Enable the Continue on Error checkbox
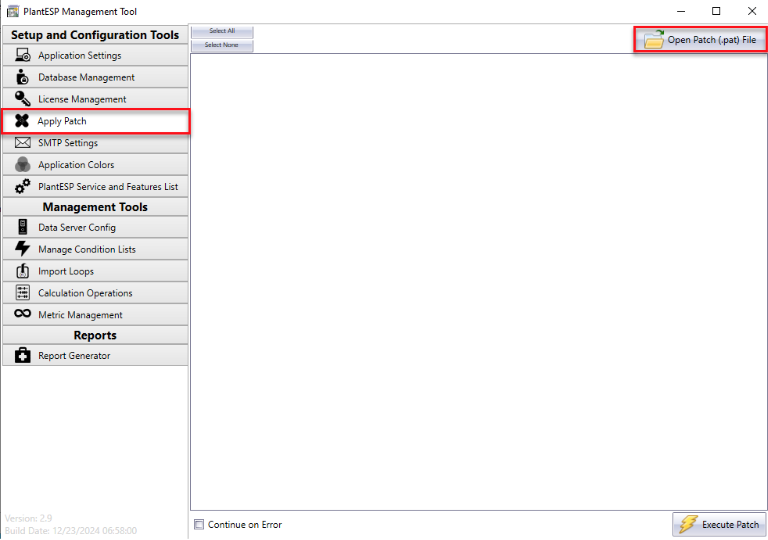 point(199,525)
